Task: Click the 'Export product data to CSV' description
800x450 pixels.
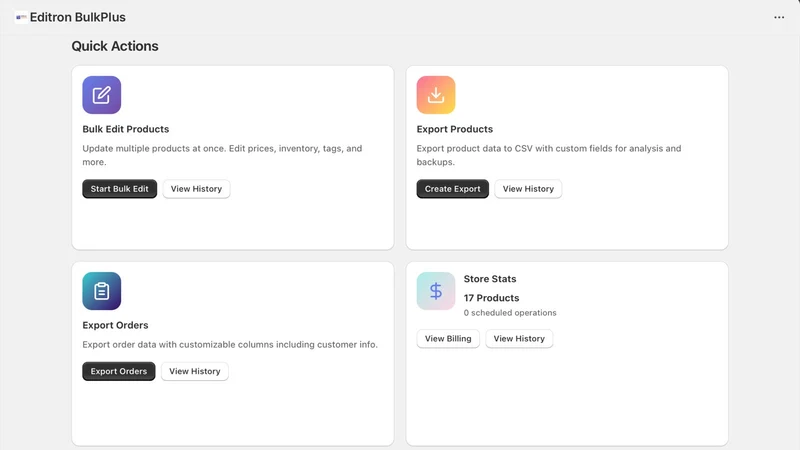Action: point(548,155)
